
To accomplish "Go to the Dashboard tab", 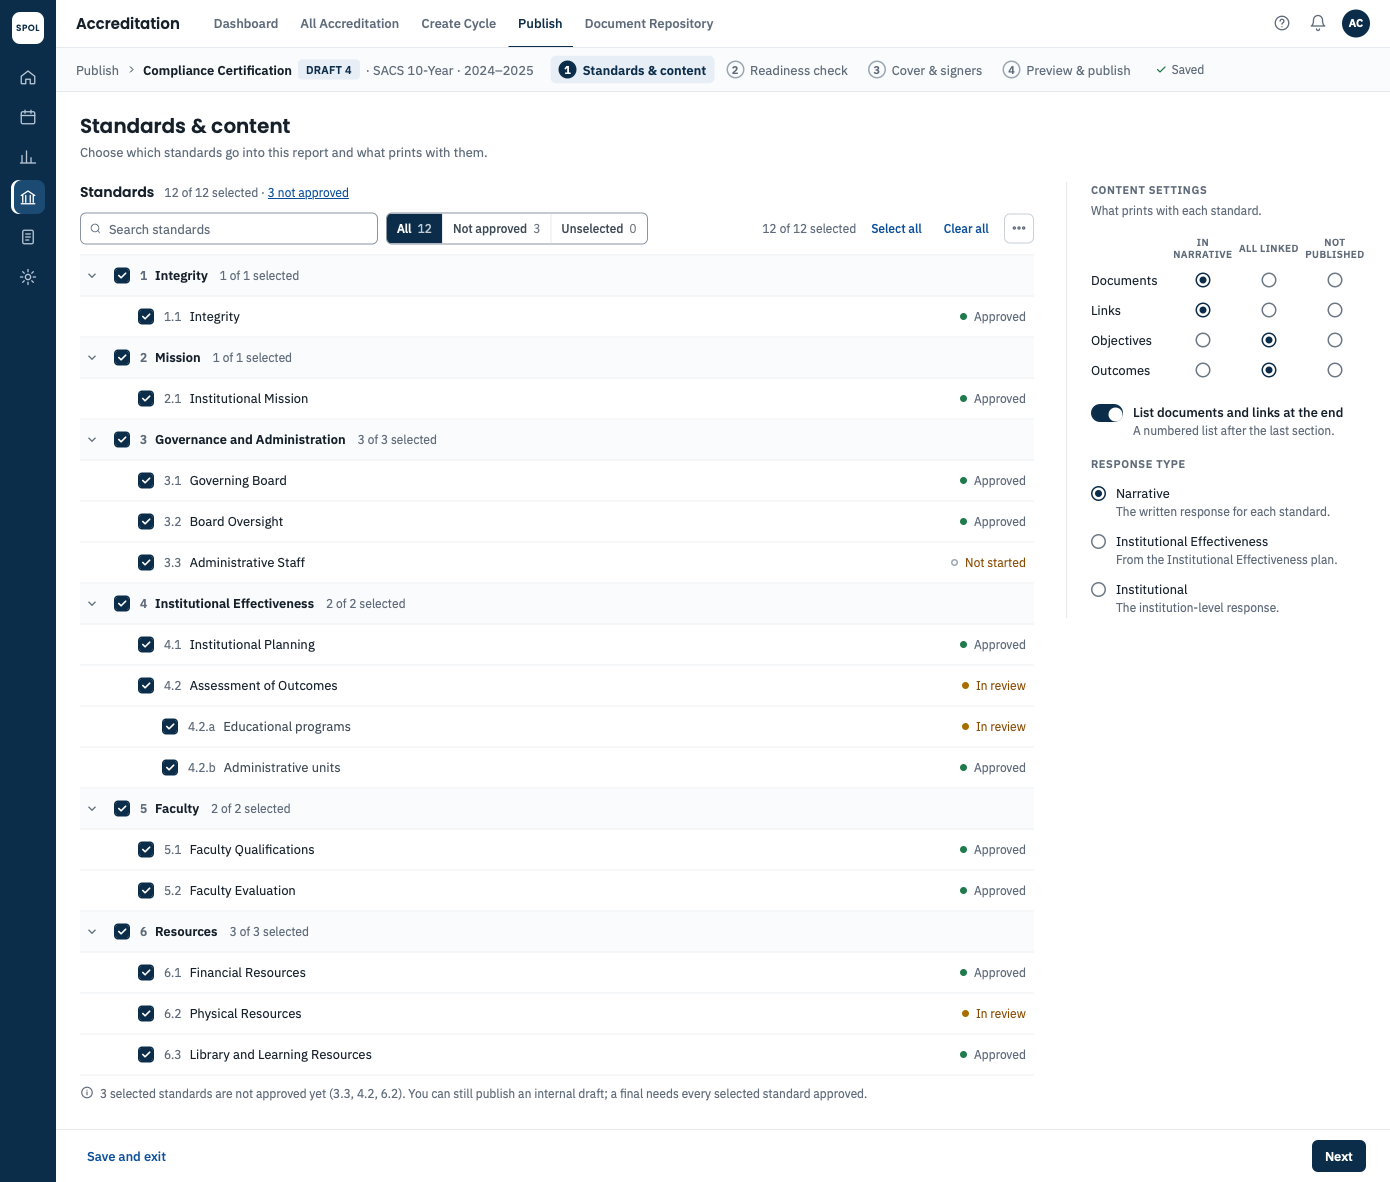I will point(246,24).
